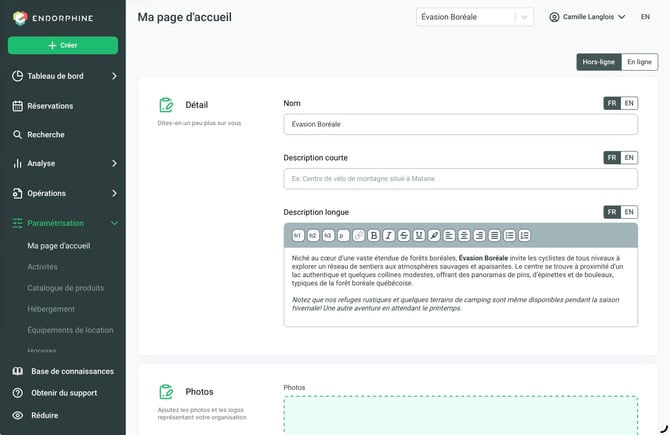Expand the Opérations submenu chevron

click(x=114, y=193)
